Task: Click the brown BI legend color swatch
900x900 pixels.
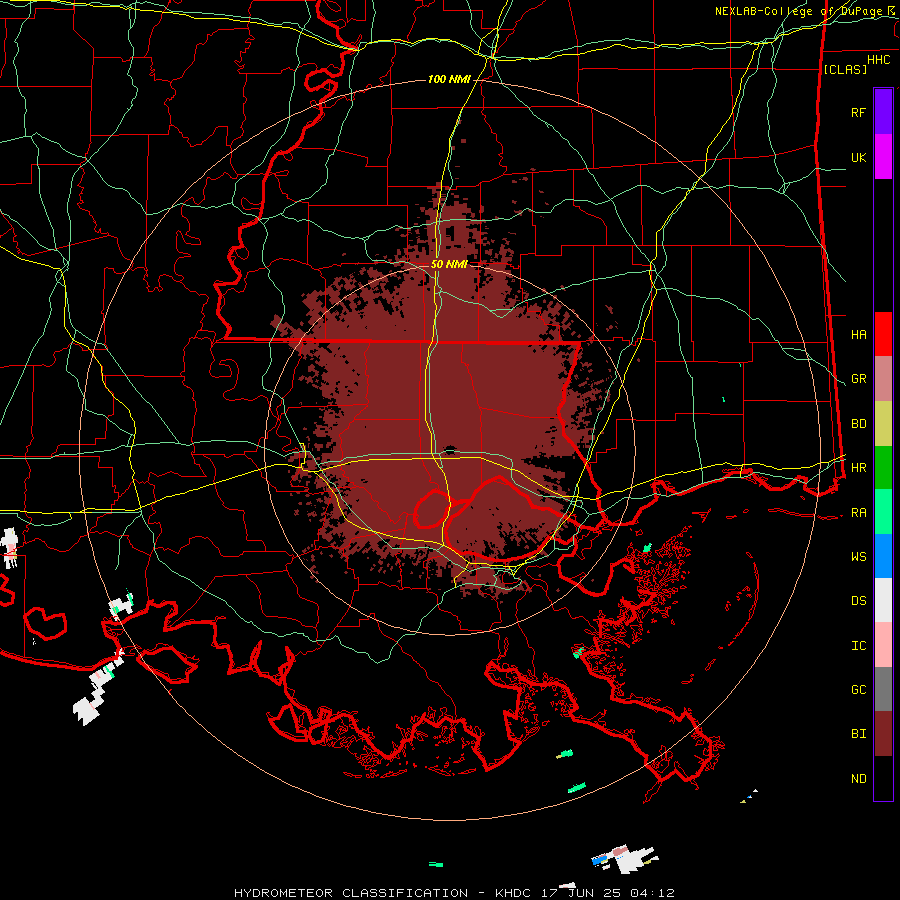Action: point(883,734)
